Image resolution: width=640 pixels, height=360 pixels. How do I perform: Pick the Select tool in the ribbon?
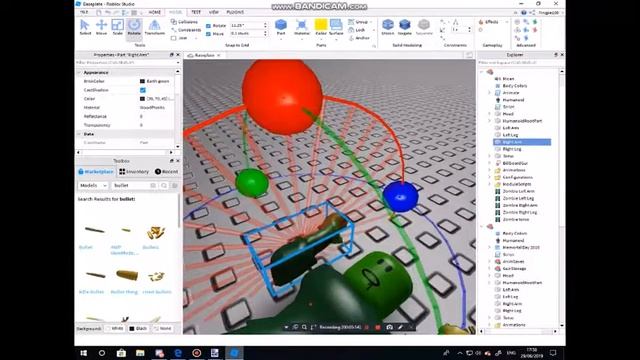[85, 27]
